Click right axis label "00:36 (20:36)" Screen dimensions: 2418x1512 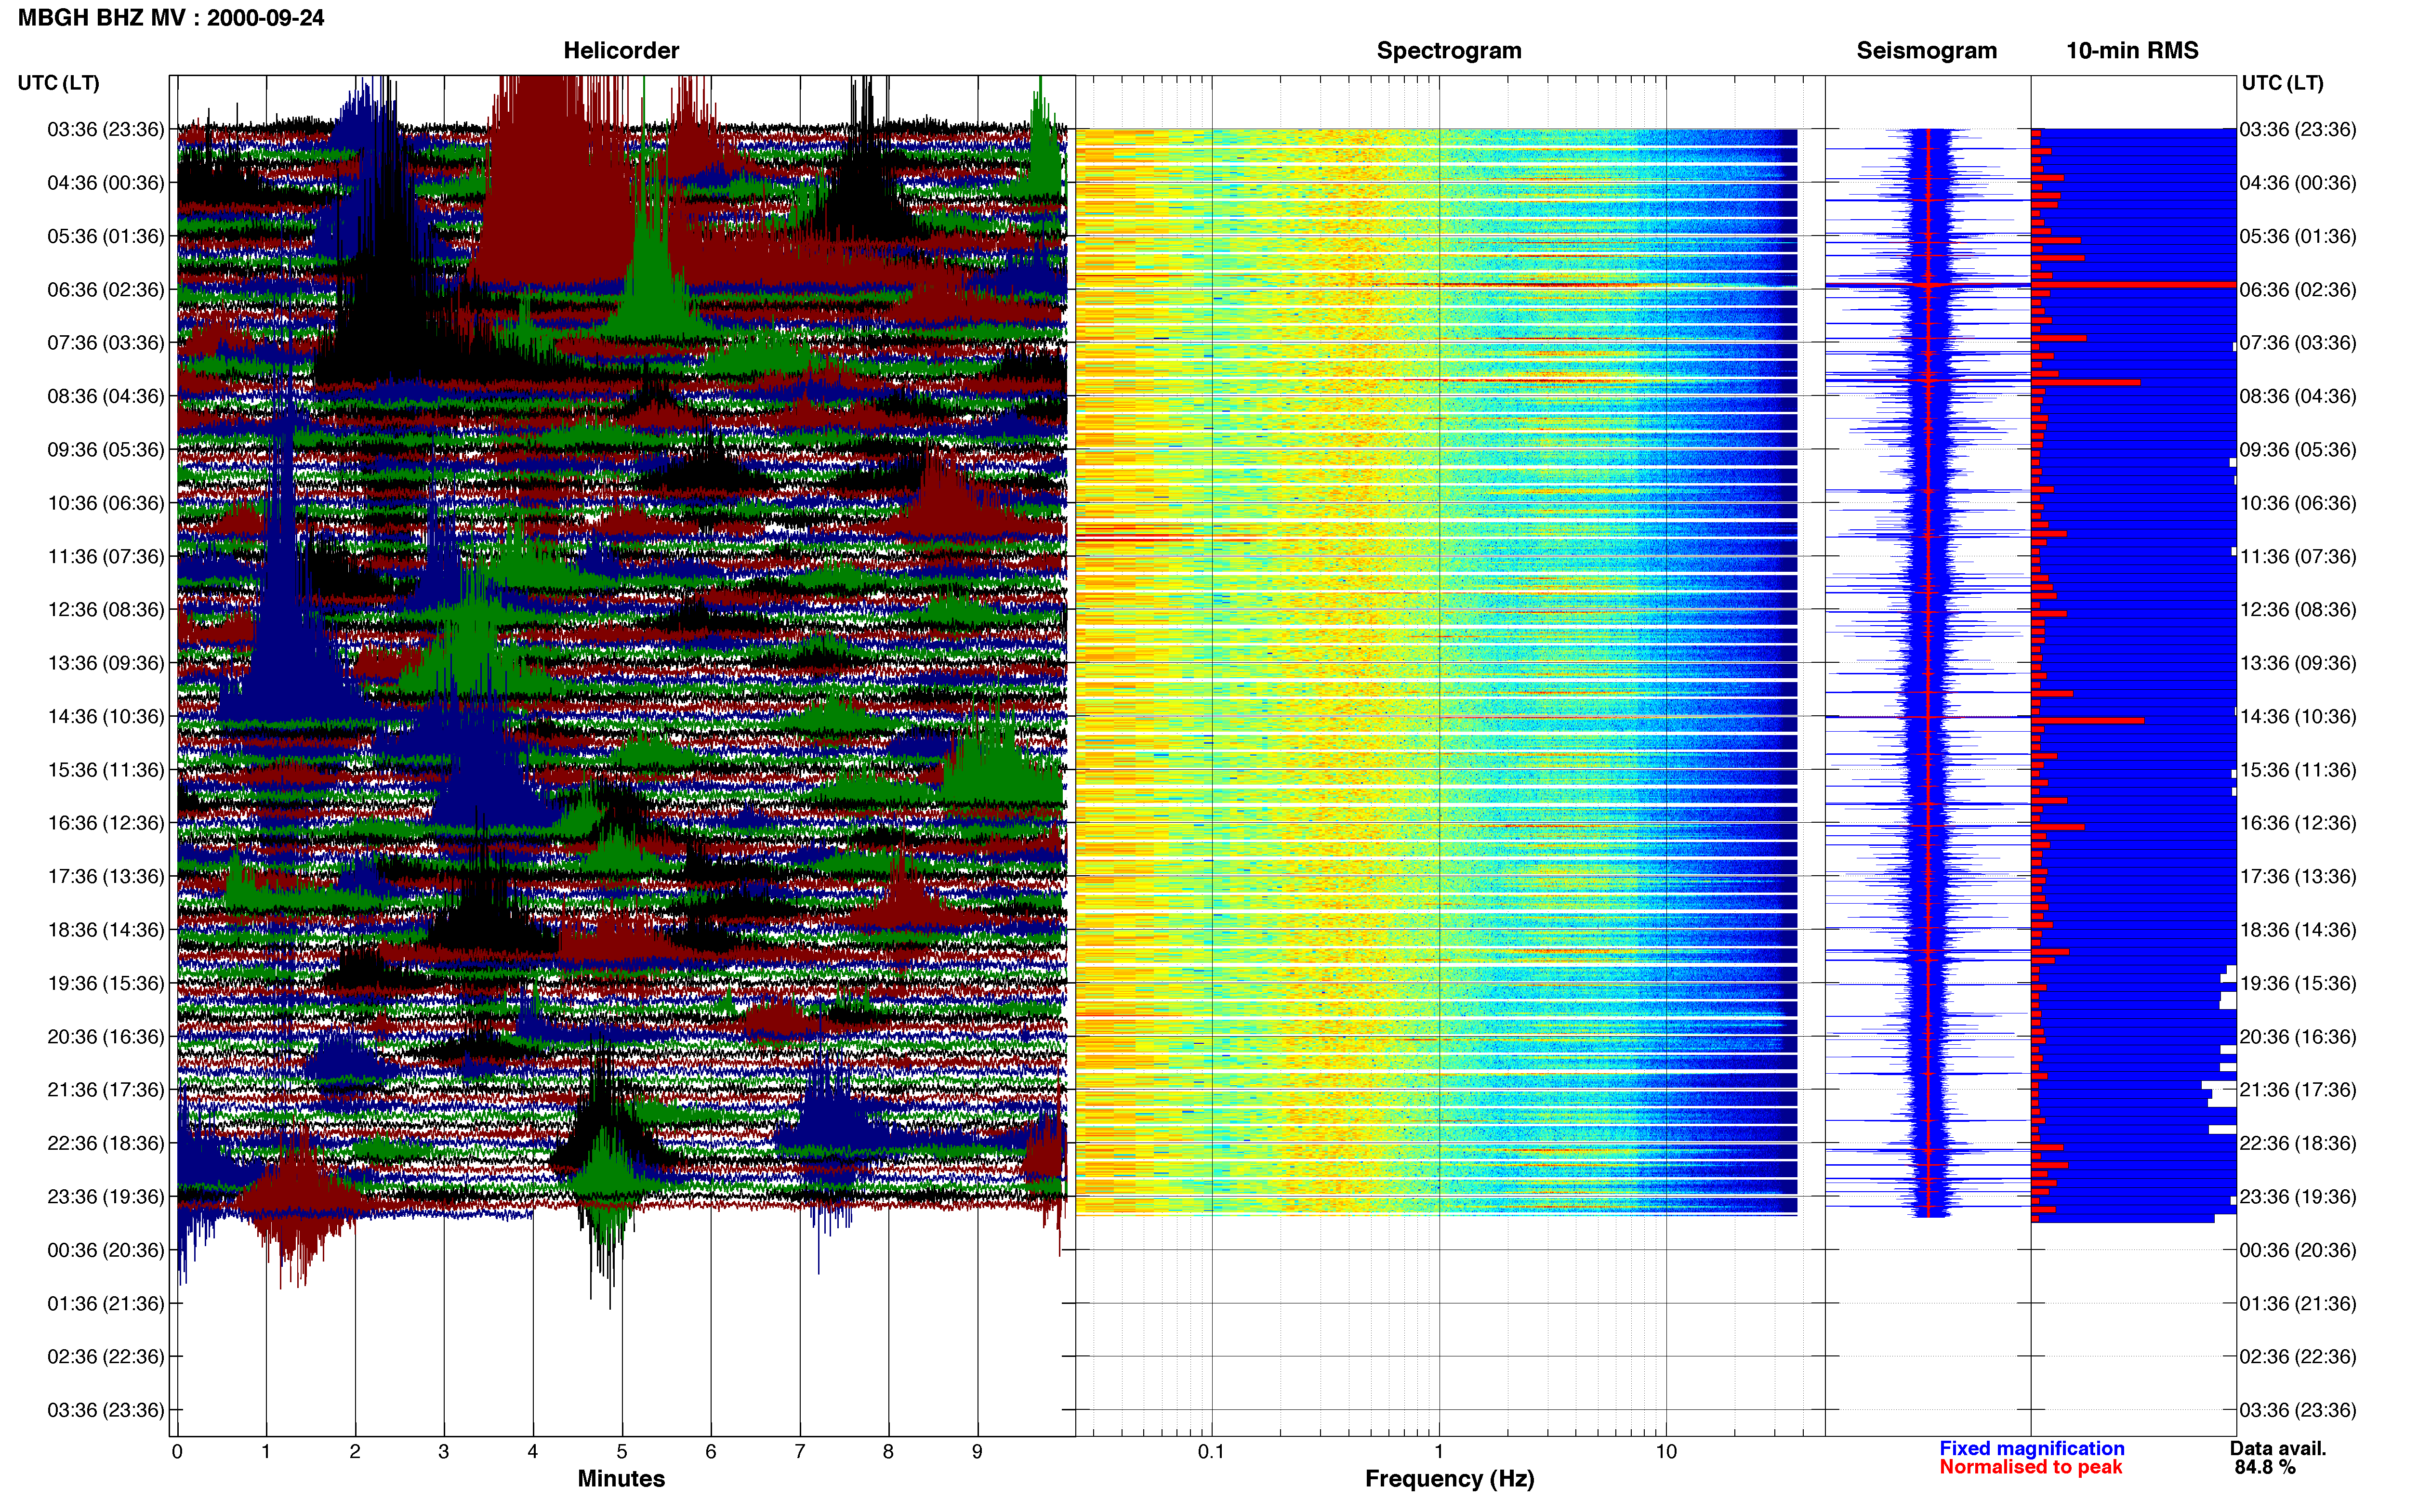[2298, 1250]
